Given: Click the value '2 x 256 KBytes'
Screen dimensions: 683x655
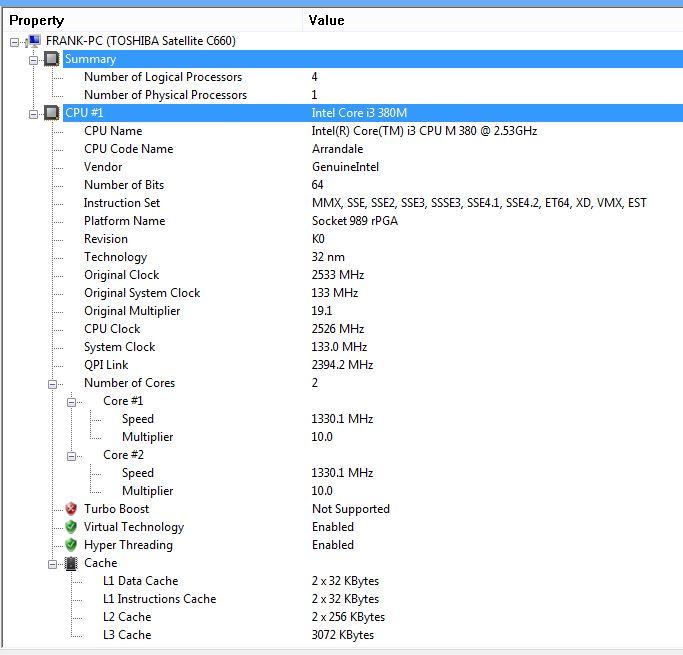Looking at the screenshot, I should click(x=348, y=617).
